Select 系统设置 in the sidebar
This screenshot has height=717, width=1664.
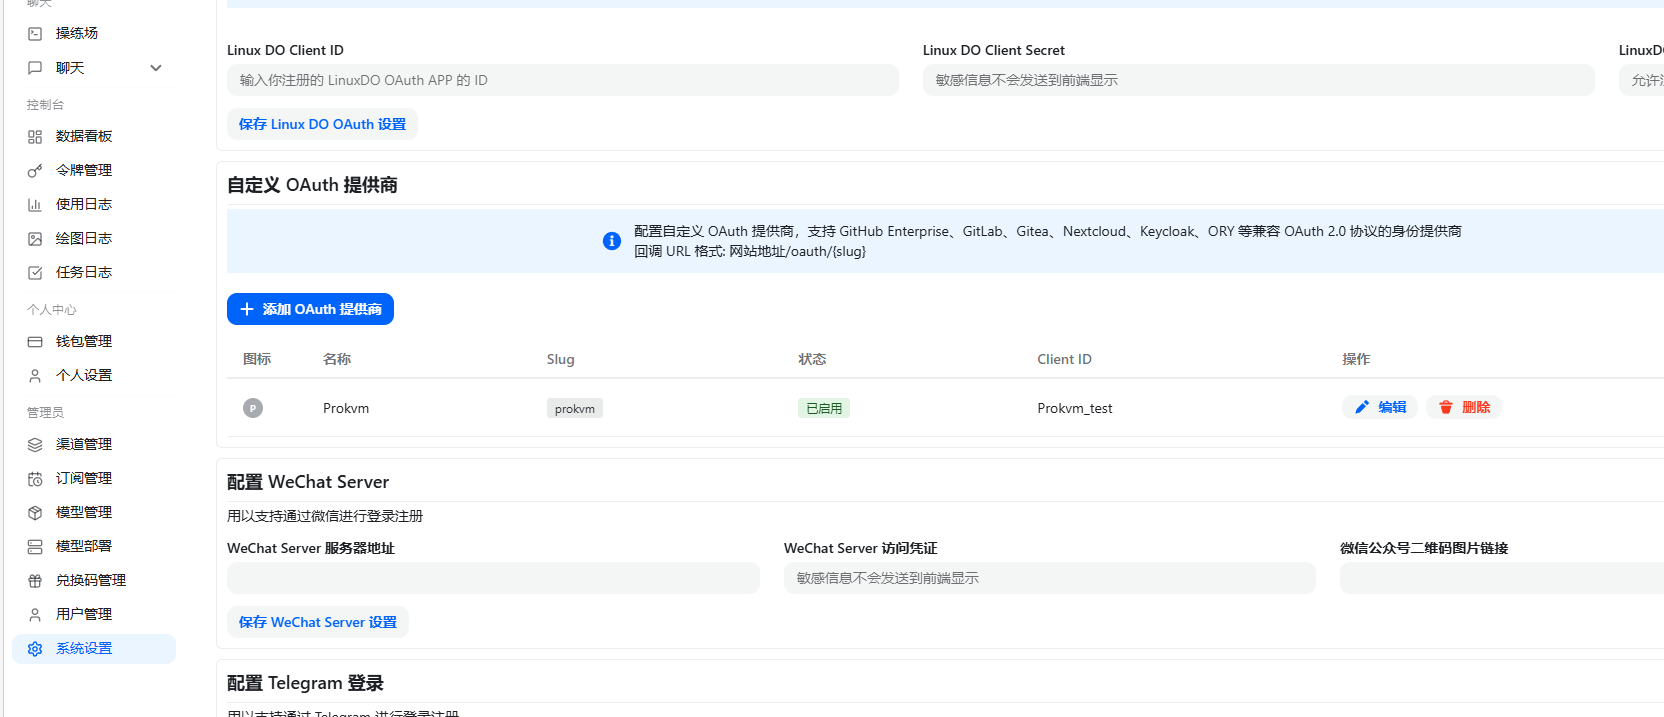coord(84,648)
